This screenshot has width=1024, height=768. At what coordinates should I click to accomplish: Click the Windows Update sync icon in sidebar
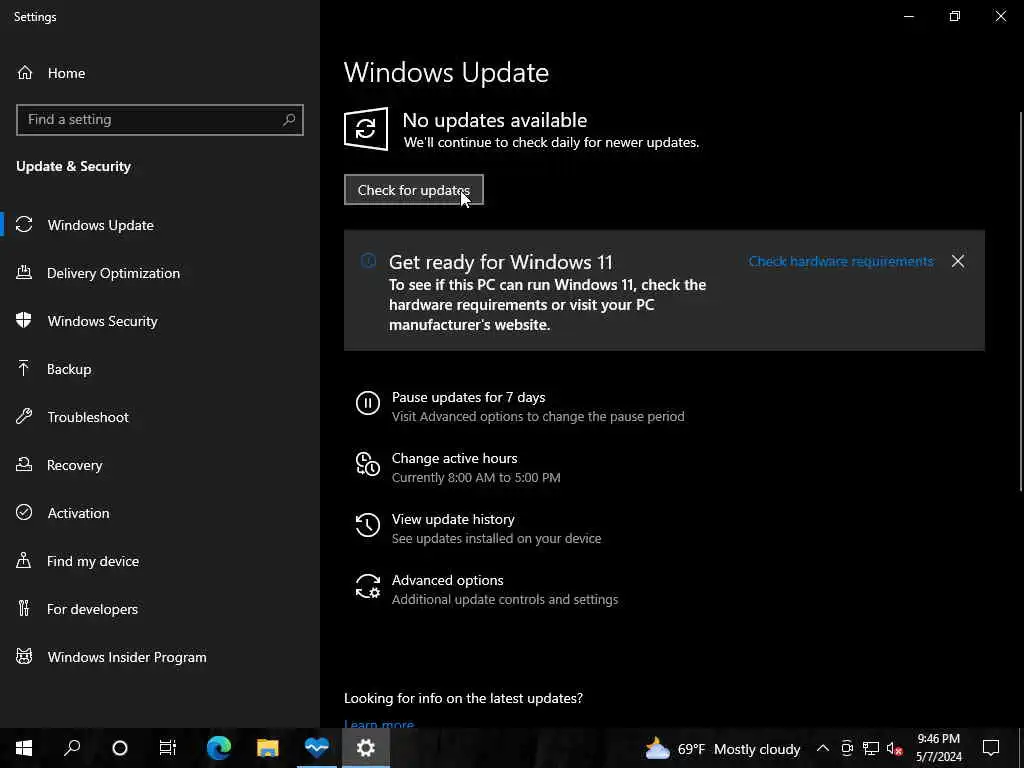(24, 225)
